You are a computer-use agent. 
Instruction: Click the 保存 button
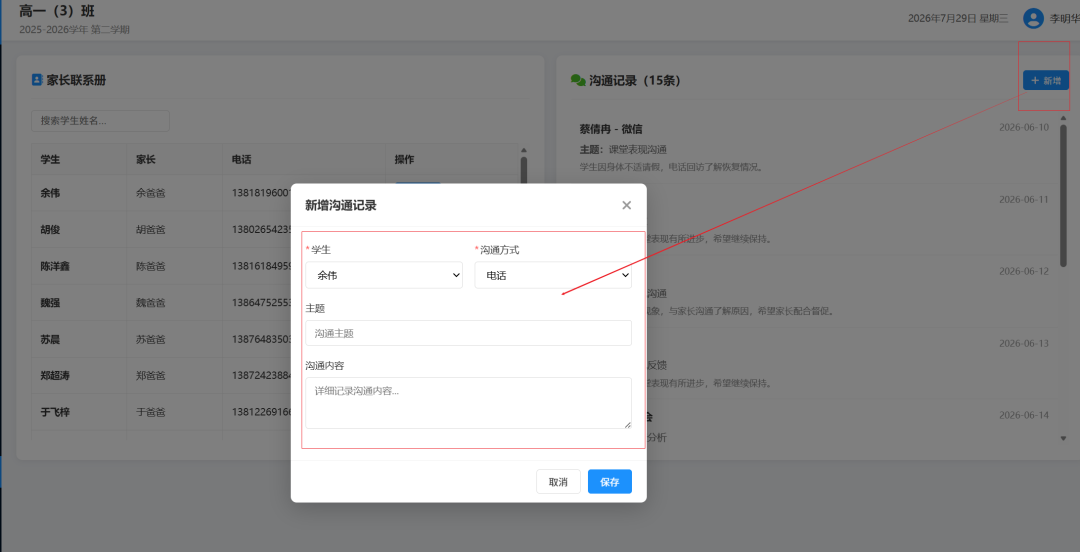click(610, 482)
